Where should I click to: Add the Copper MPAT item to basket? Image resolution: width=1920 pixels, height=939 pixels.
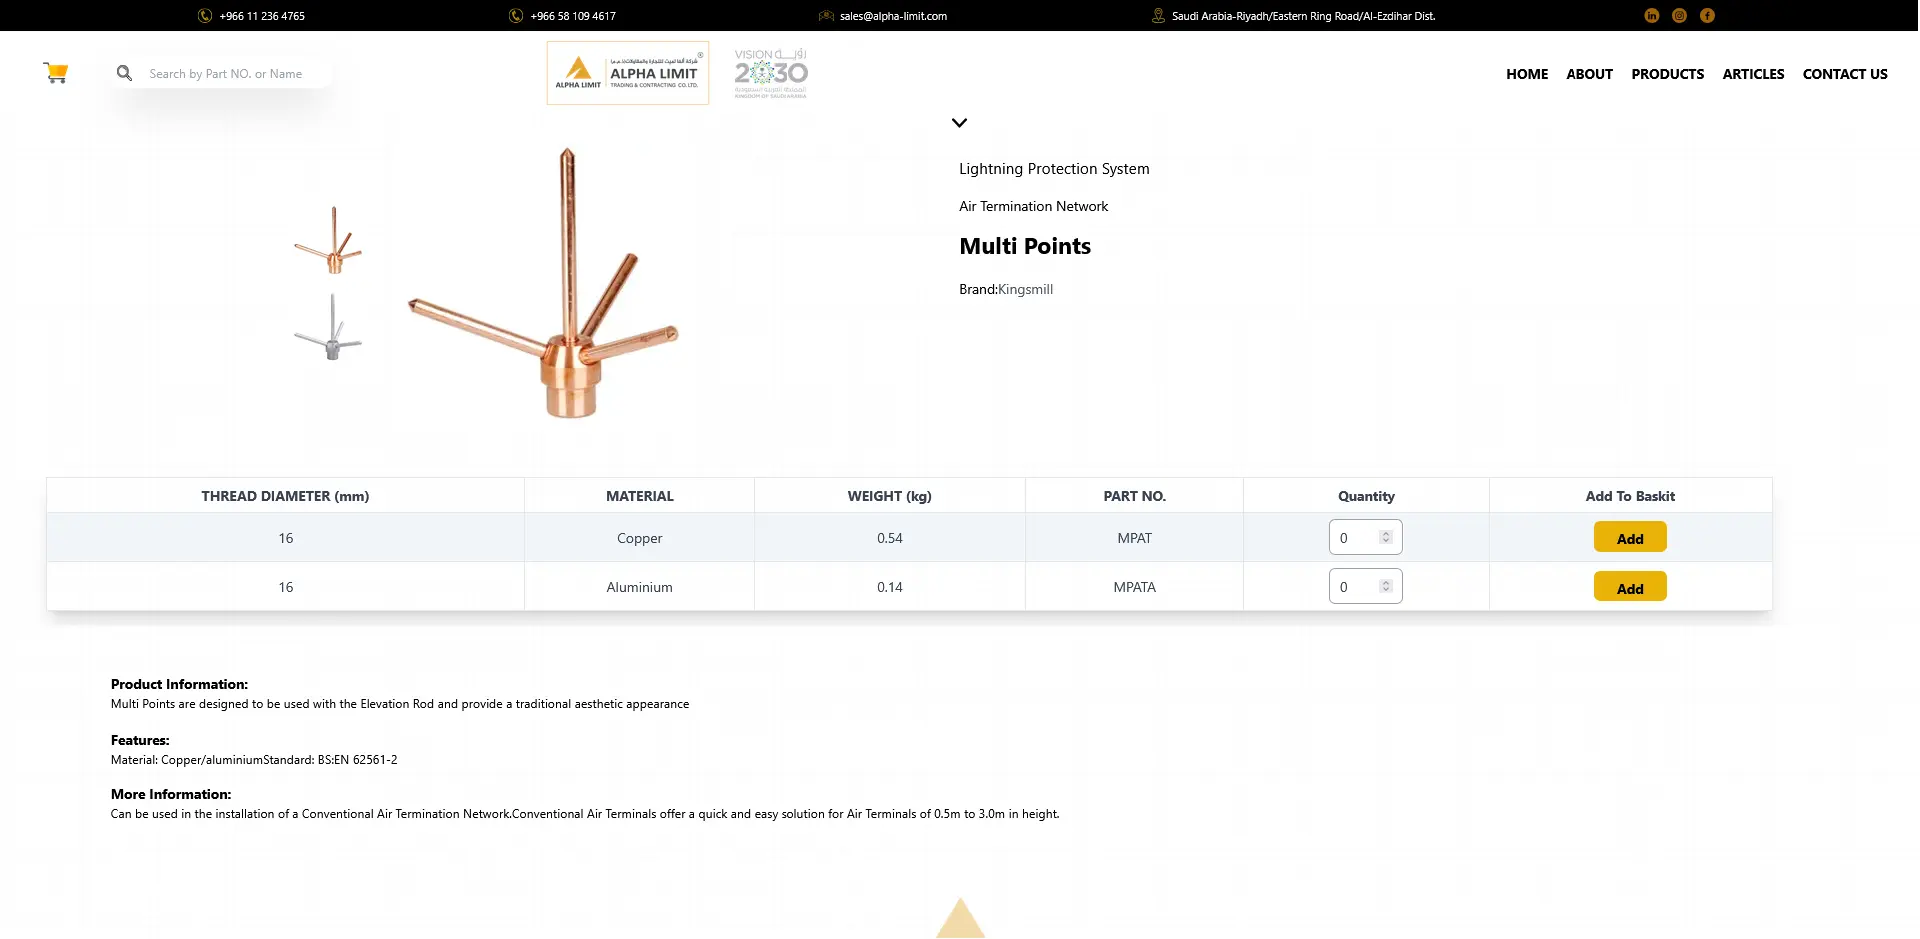point(1630,537)
